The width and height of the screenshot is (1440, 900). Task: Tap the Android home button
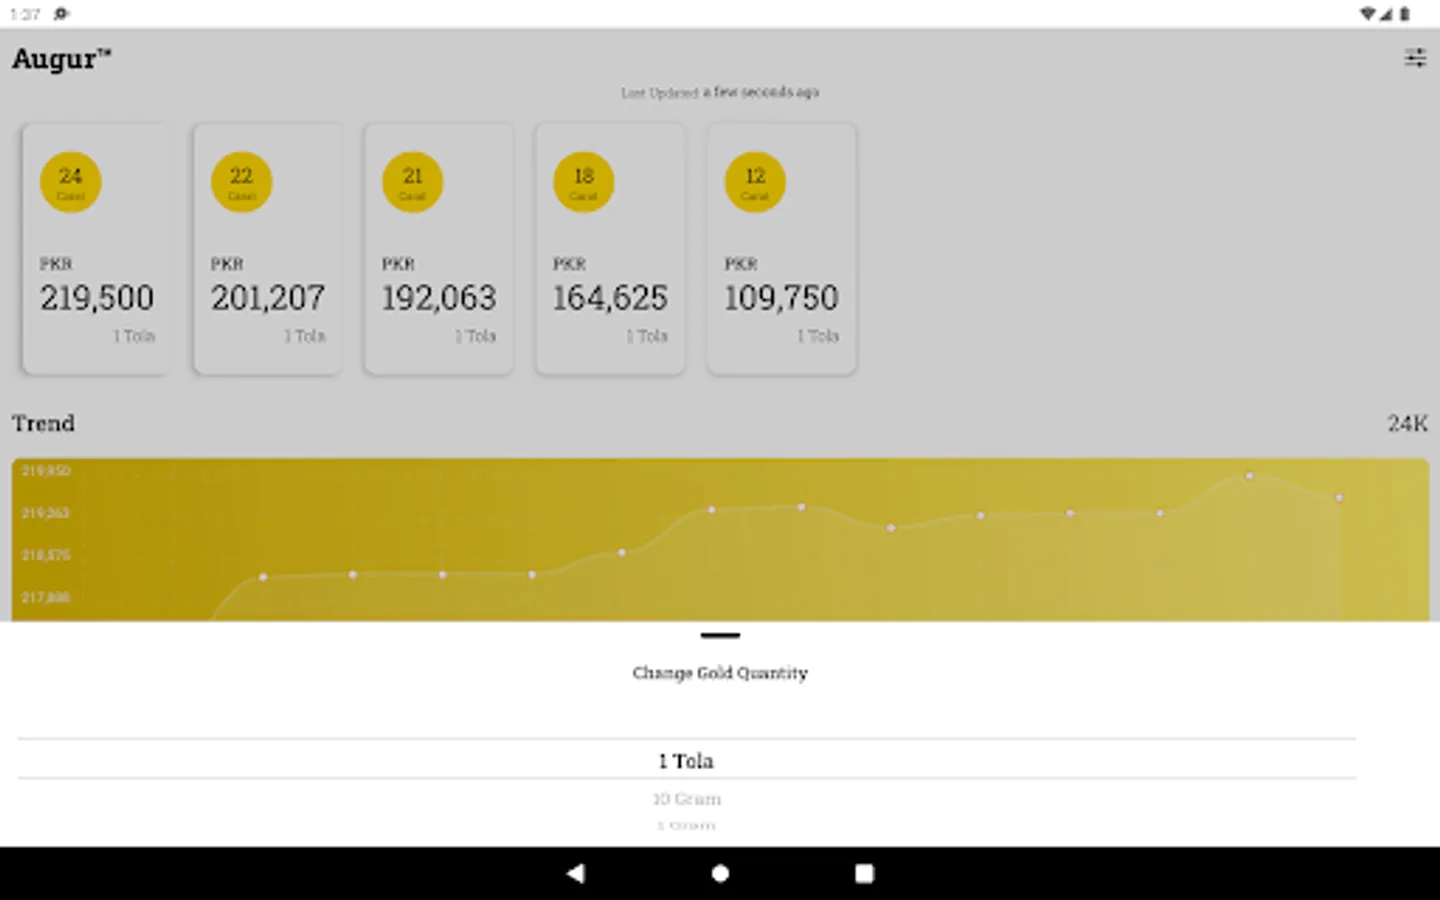point(720,873)
